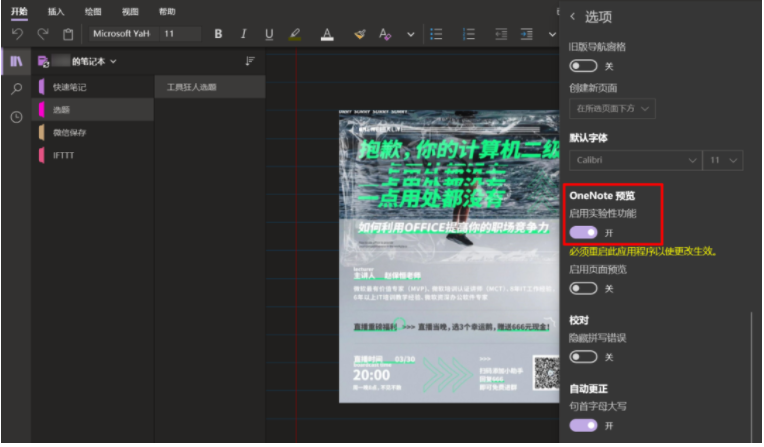Screen dimensions: 764x447
Task: Expand more font formatting options
Action: [411, 35]
